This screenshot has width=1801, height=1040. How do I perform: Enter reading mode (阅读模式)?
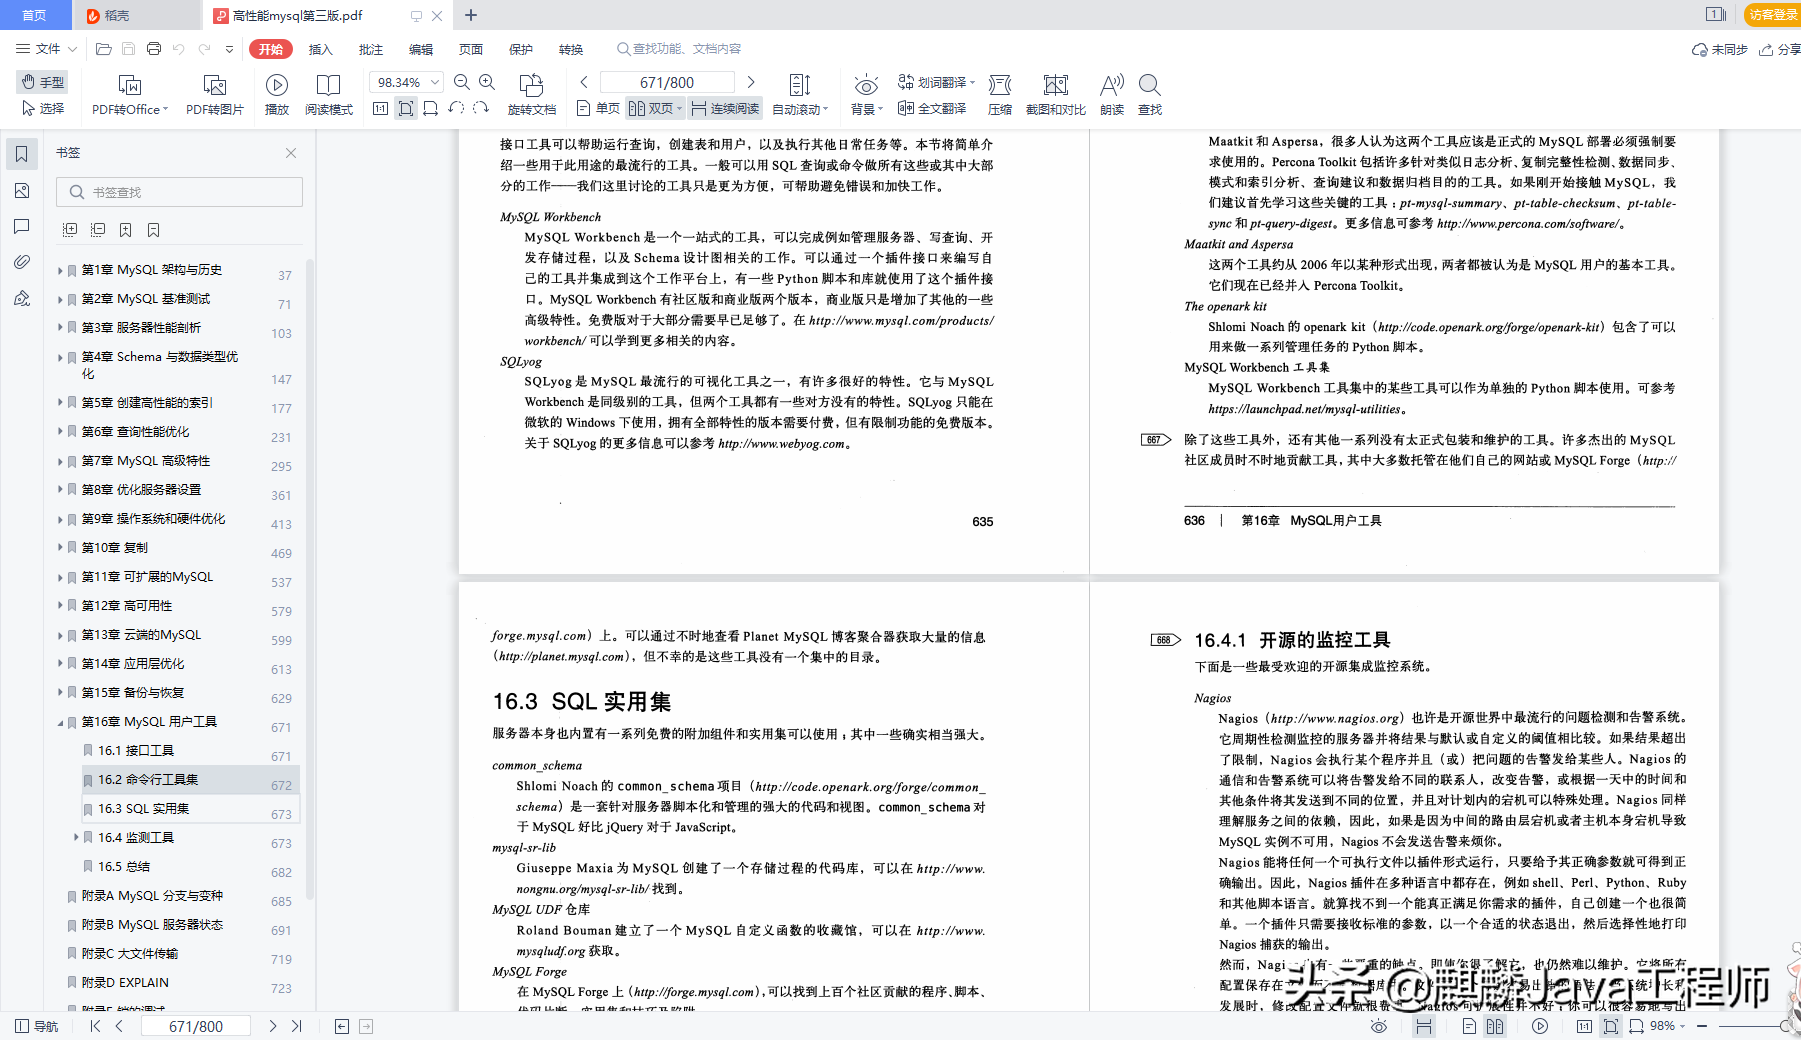click(x=329, y=95)
